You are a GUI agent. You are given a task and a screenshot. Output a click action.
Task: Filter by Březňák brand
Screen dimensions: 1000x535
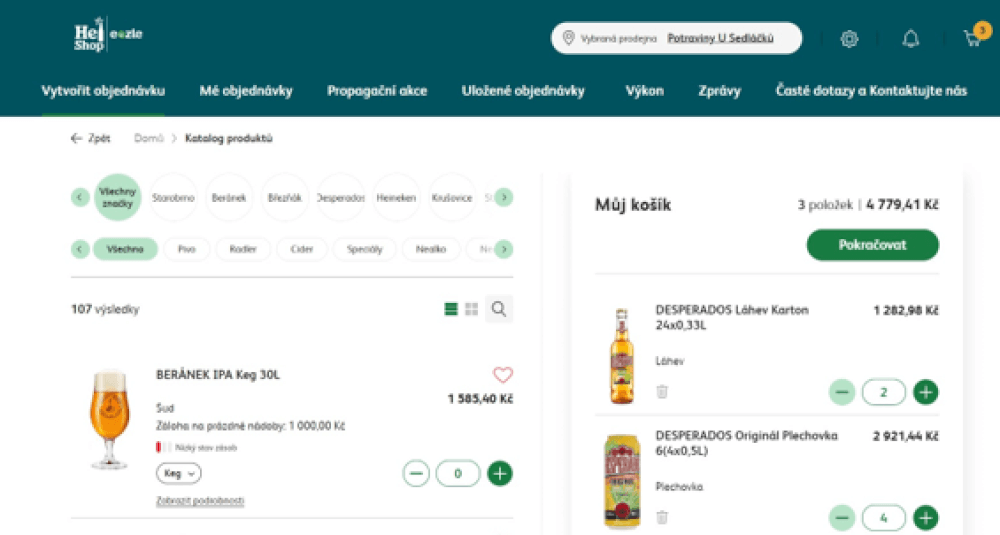click(284, 198)
